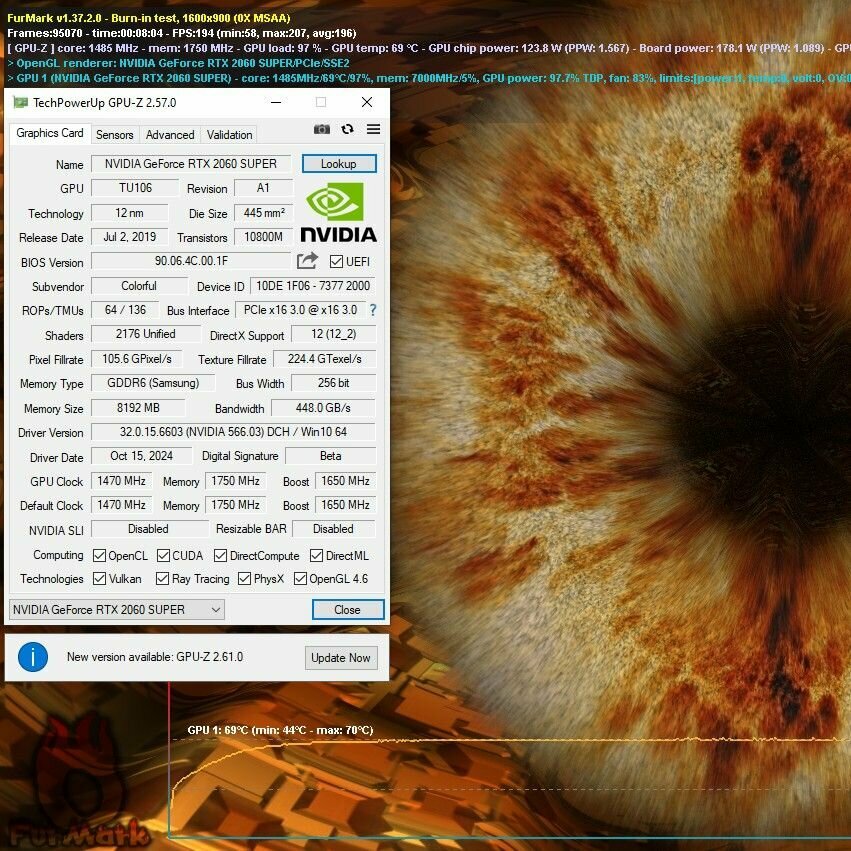Viewport: 851px width, 851px height.
Task: Click the Release Date value Jul 2, 2019
Action: (130, 237)
